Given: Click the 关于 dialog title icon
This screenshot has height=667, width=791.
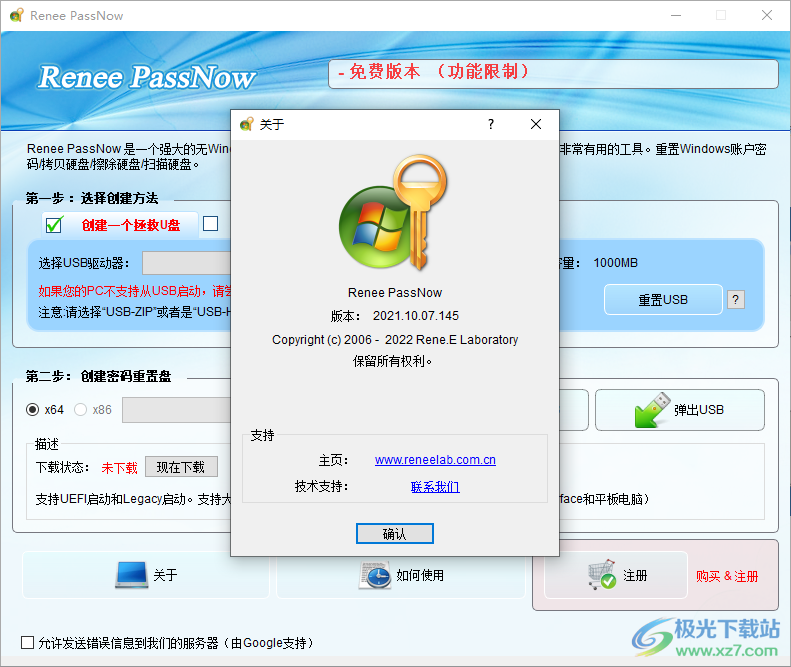Looking at the screenshot, I should tap(246, 124).
